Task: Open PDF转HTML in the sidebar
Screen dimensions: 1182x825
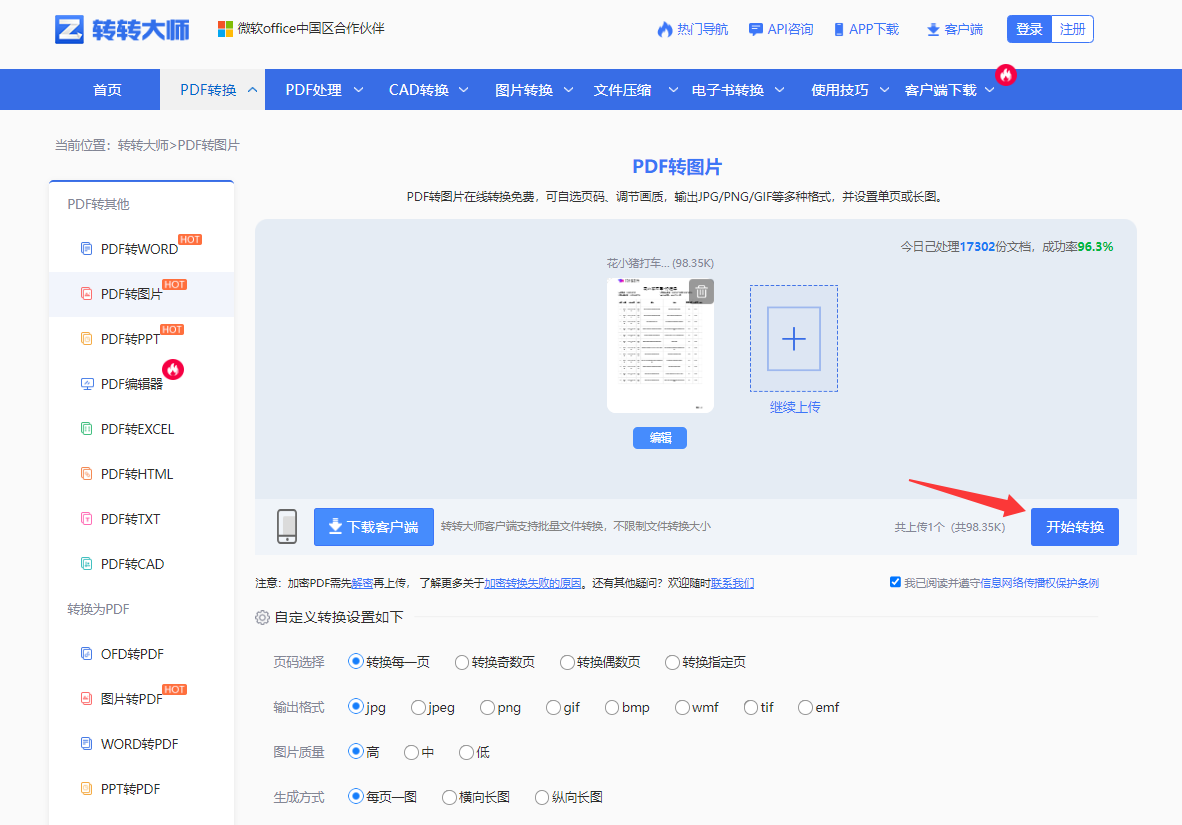Action: 136,474
